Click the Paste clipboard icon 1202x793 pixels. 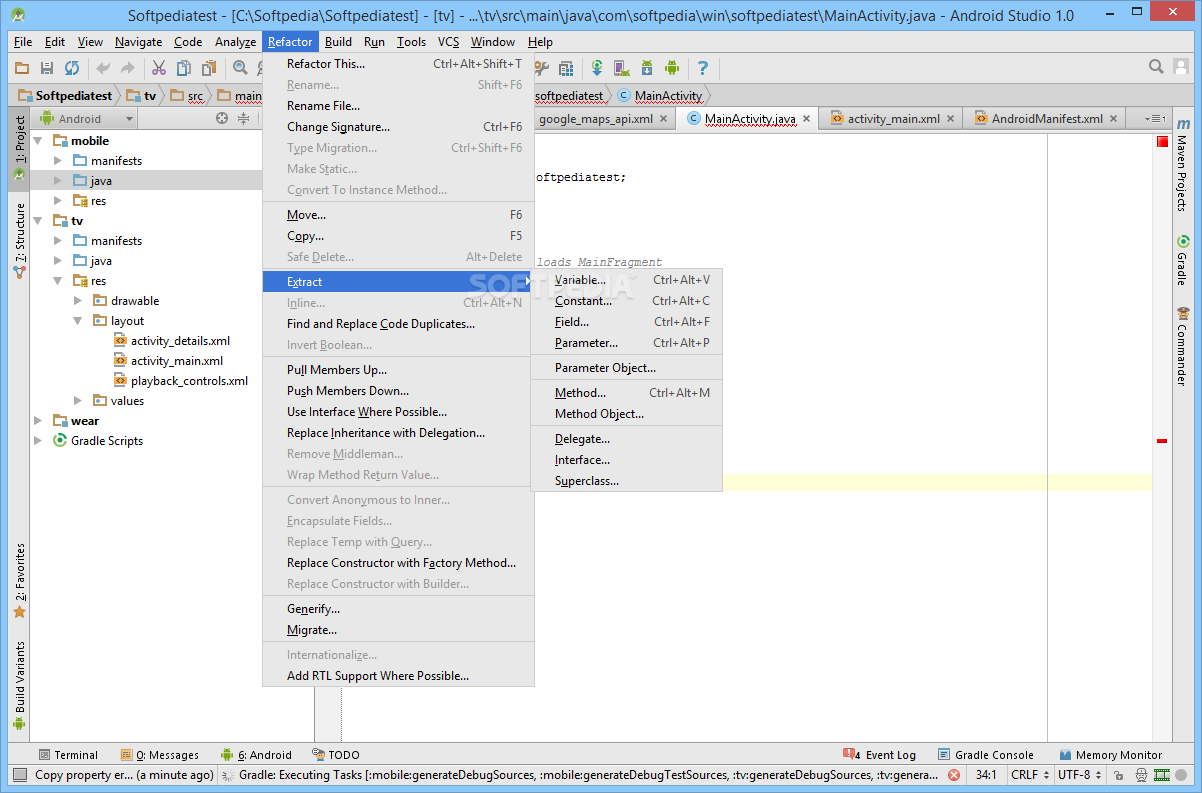click(209, 68)
